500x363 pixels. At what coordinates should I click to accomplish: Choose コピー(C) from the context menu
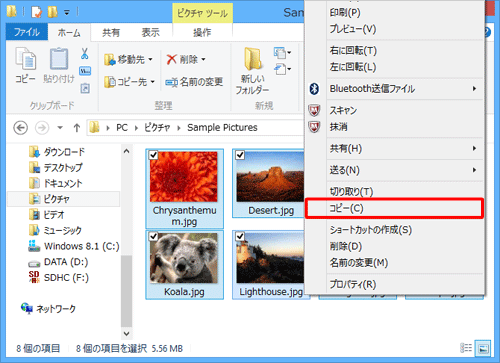pos(394,208)
